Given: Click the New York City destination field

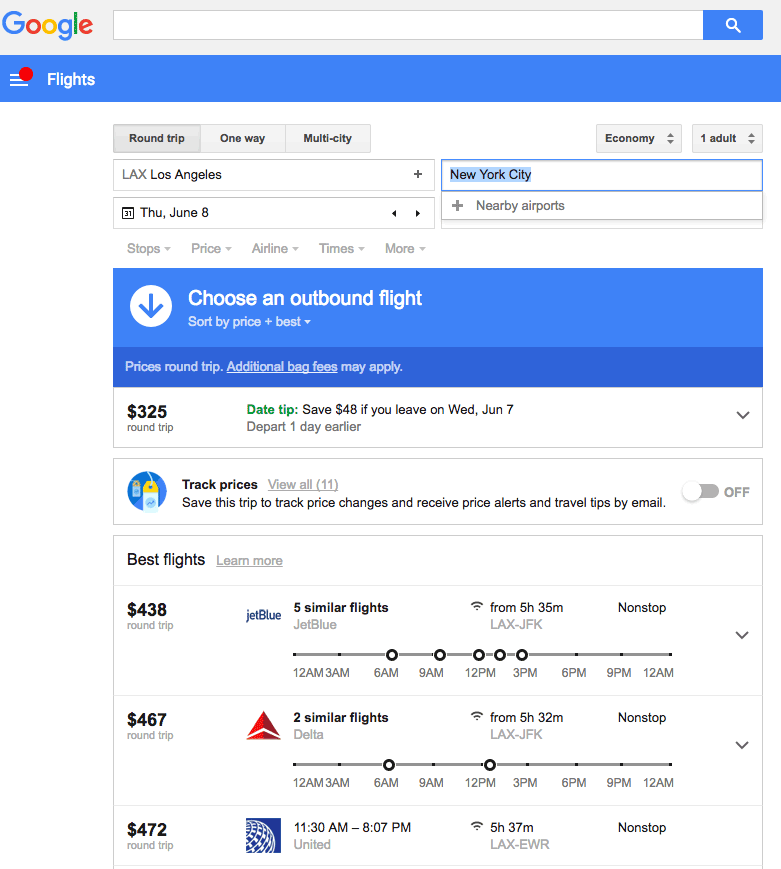Looking at the screenshot, I should click(x=600, y=175).
